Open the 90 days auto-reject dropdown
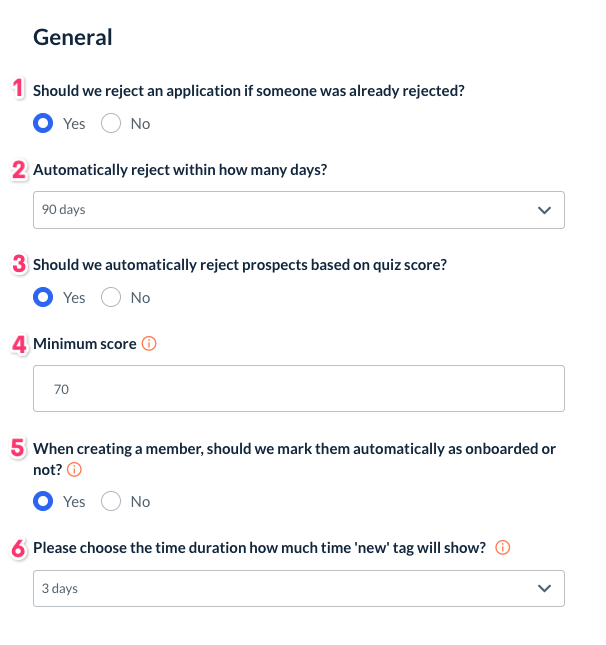The width and height of the screenshot is (606, 645). [298, 210]
